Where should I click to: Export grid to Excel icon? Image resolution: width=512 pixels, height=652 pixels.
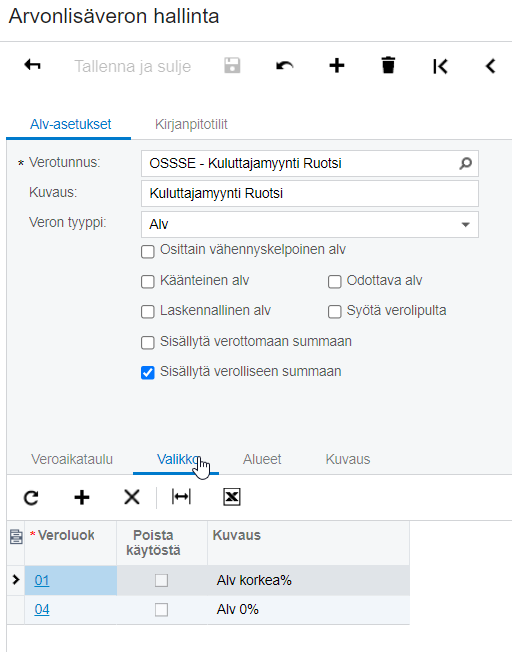click(232, 497)
